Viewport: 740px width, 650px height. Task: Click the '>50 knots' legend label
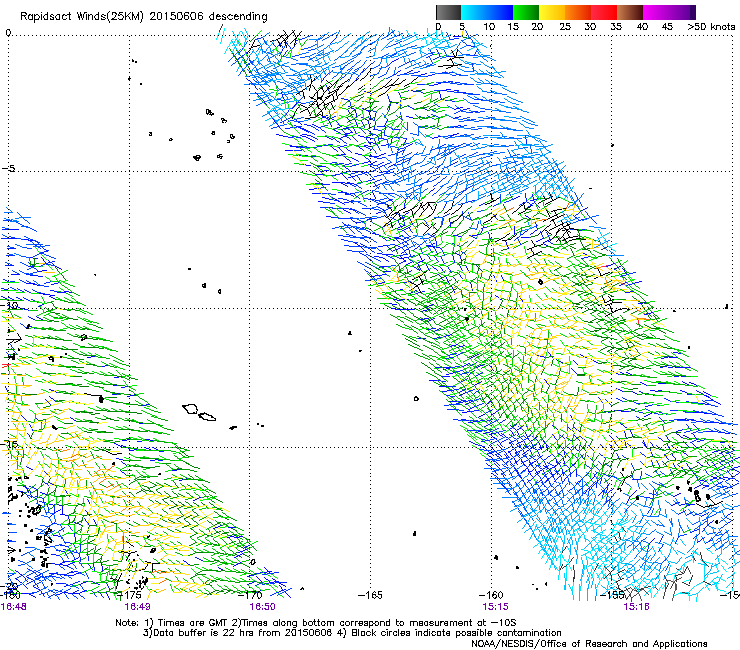[x=711, y=27]
